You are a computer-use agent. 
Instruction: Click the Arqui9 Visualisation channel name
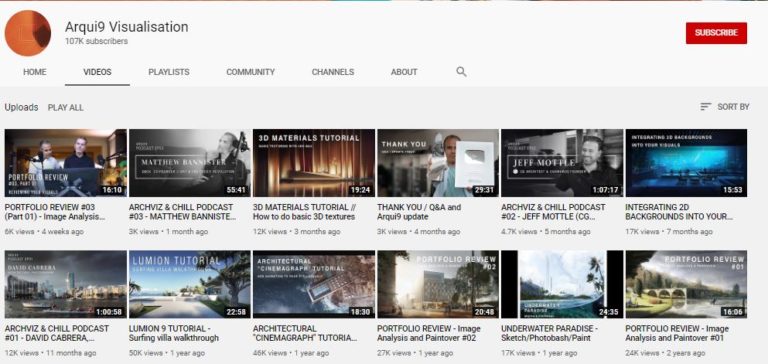126,27
